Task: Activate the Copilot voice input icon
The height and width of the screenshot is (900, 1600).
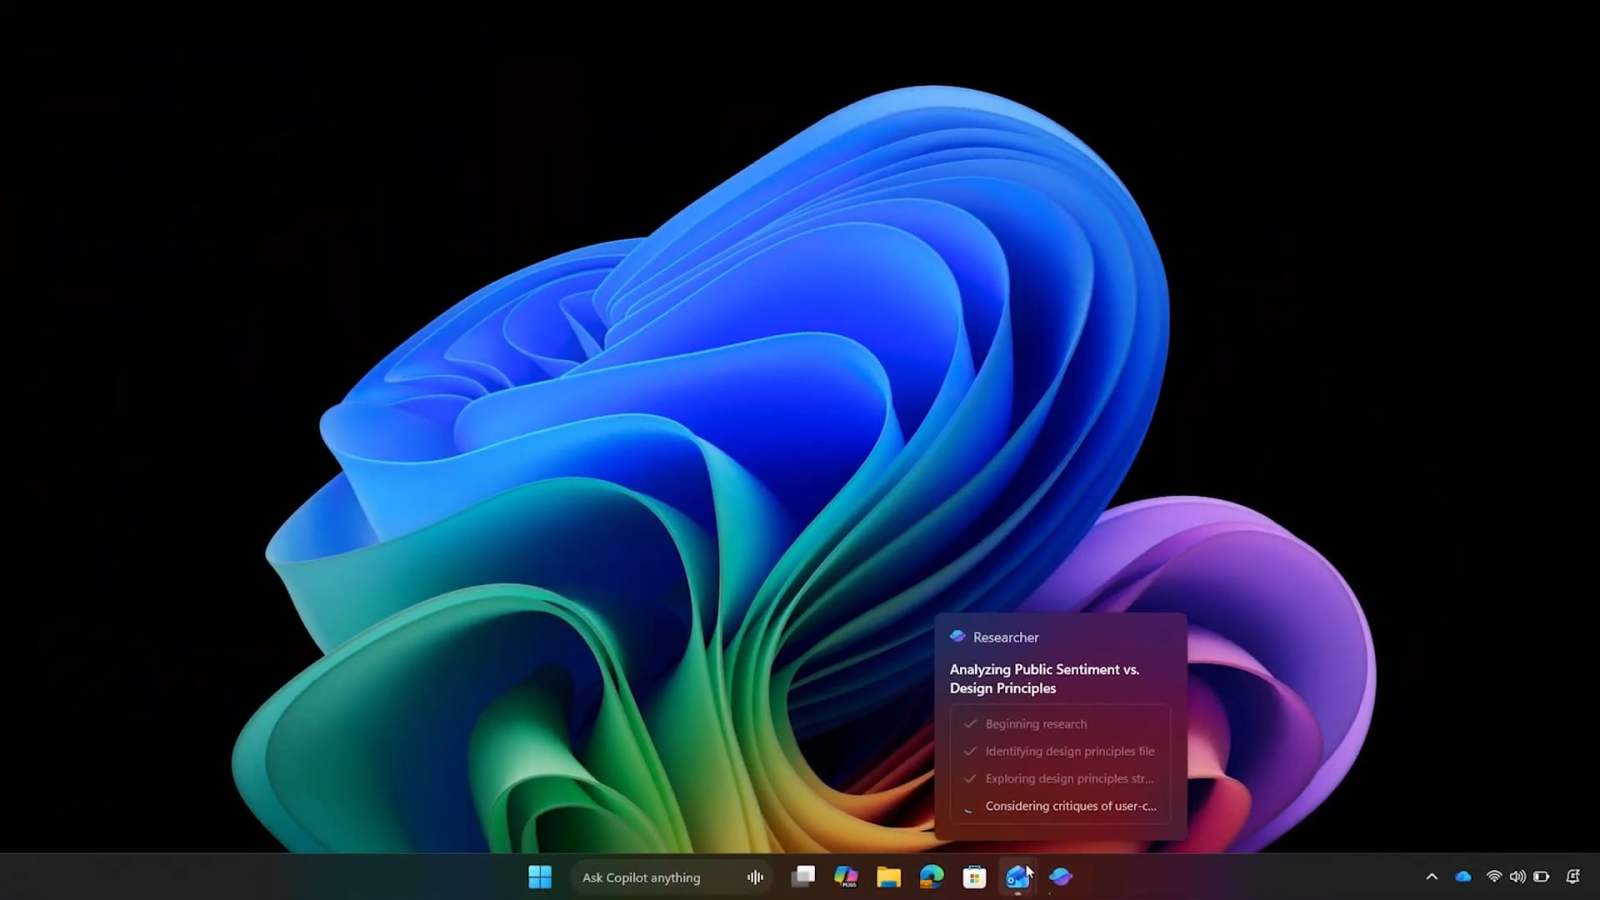Action: pos(754,876)
